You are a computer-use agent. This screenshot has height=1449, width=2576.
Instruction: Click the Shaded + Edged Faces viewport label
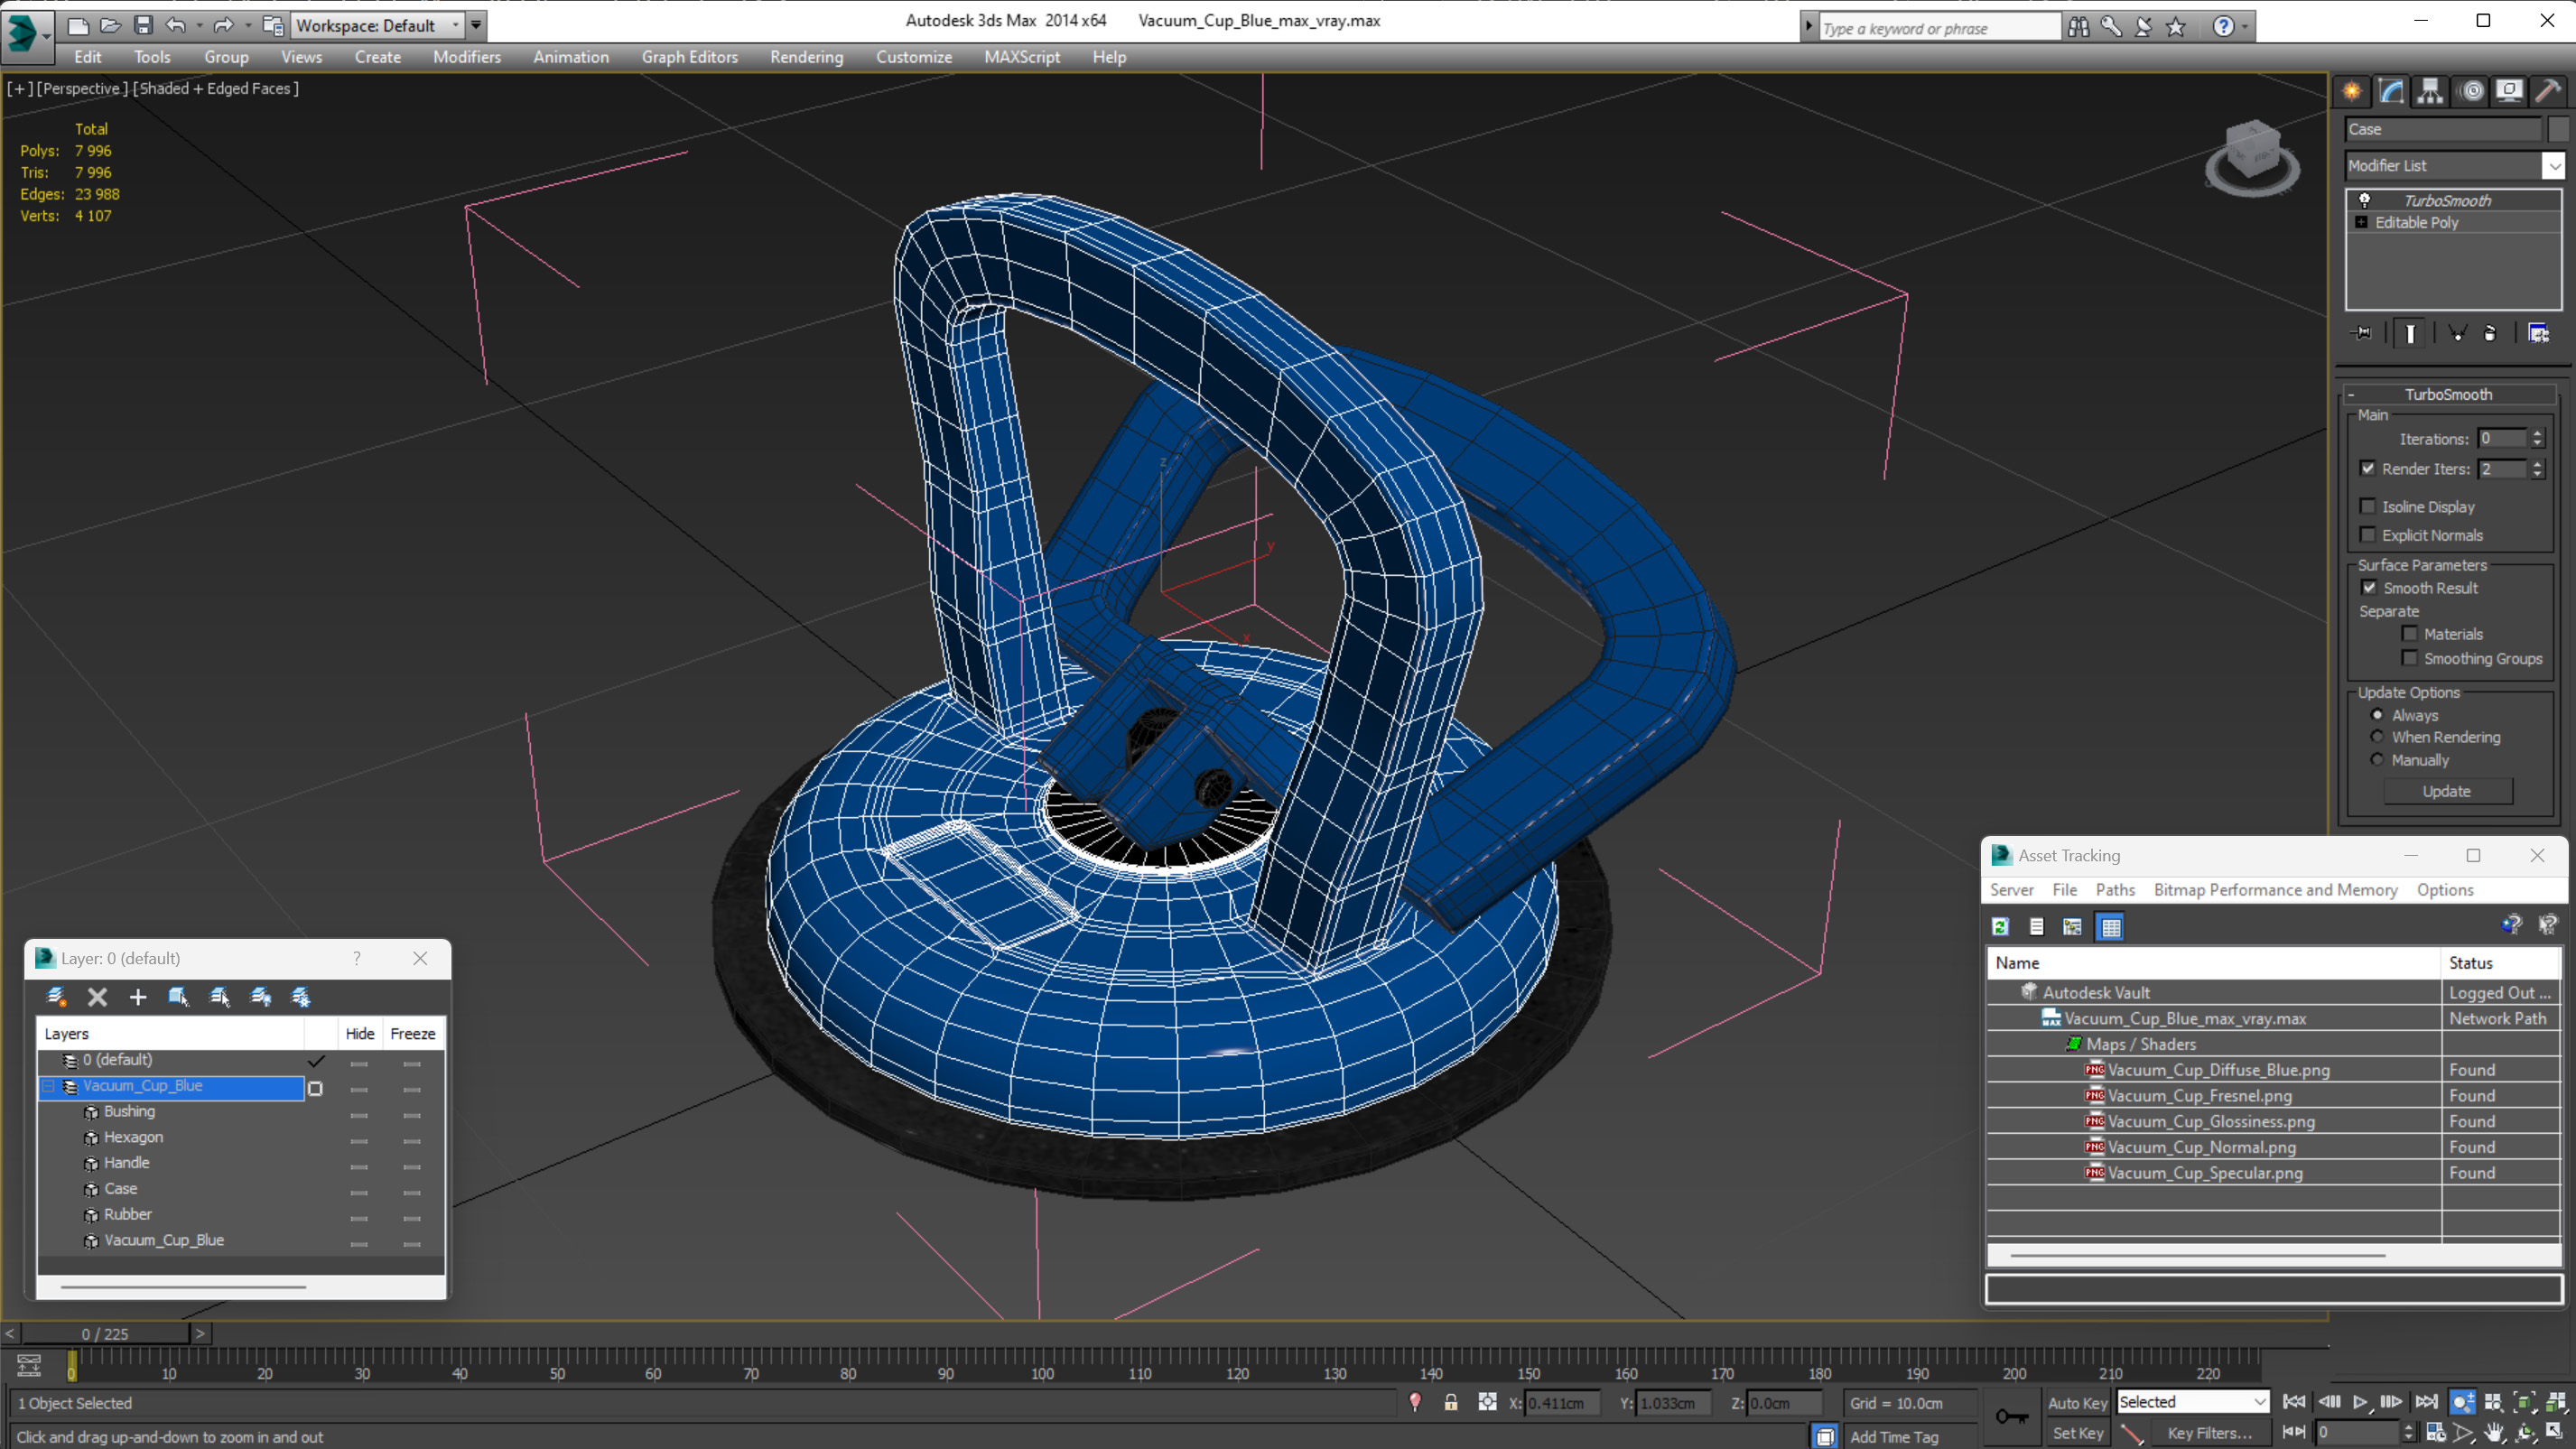pos(217,88)
